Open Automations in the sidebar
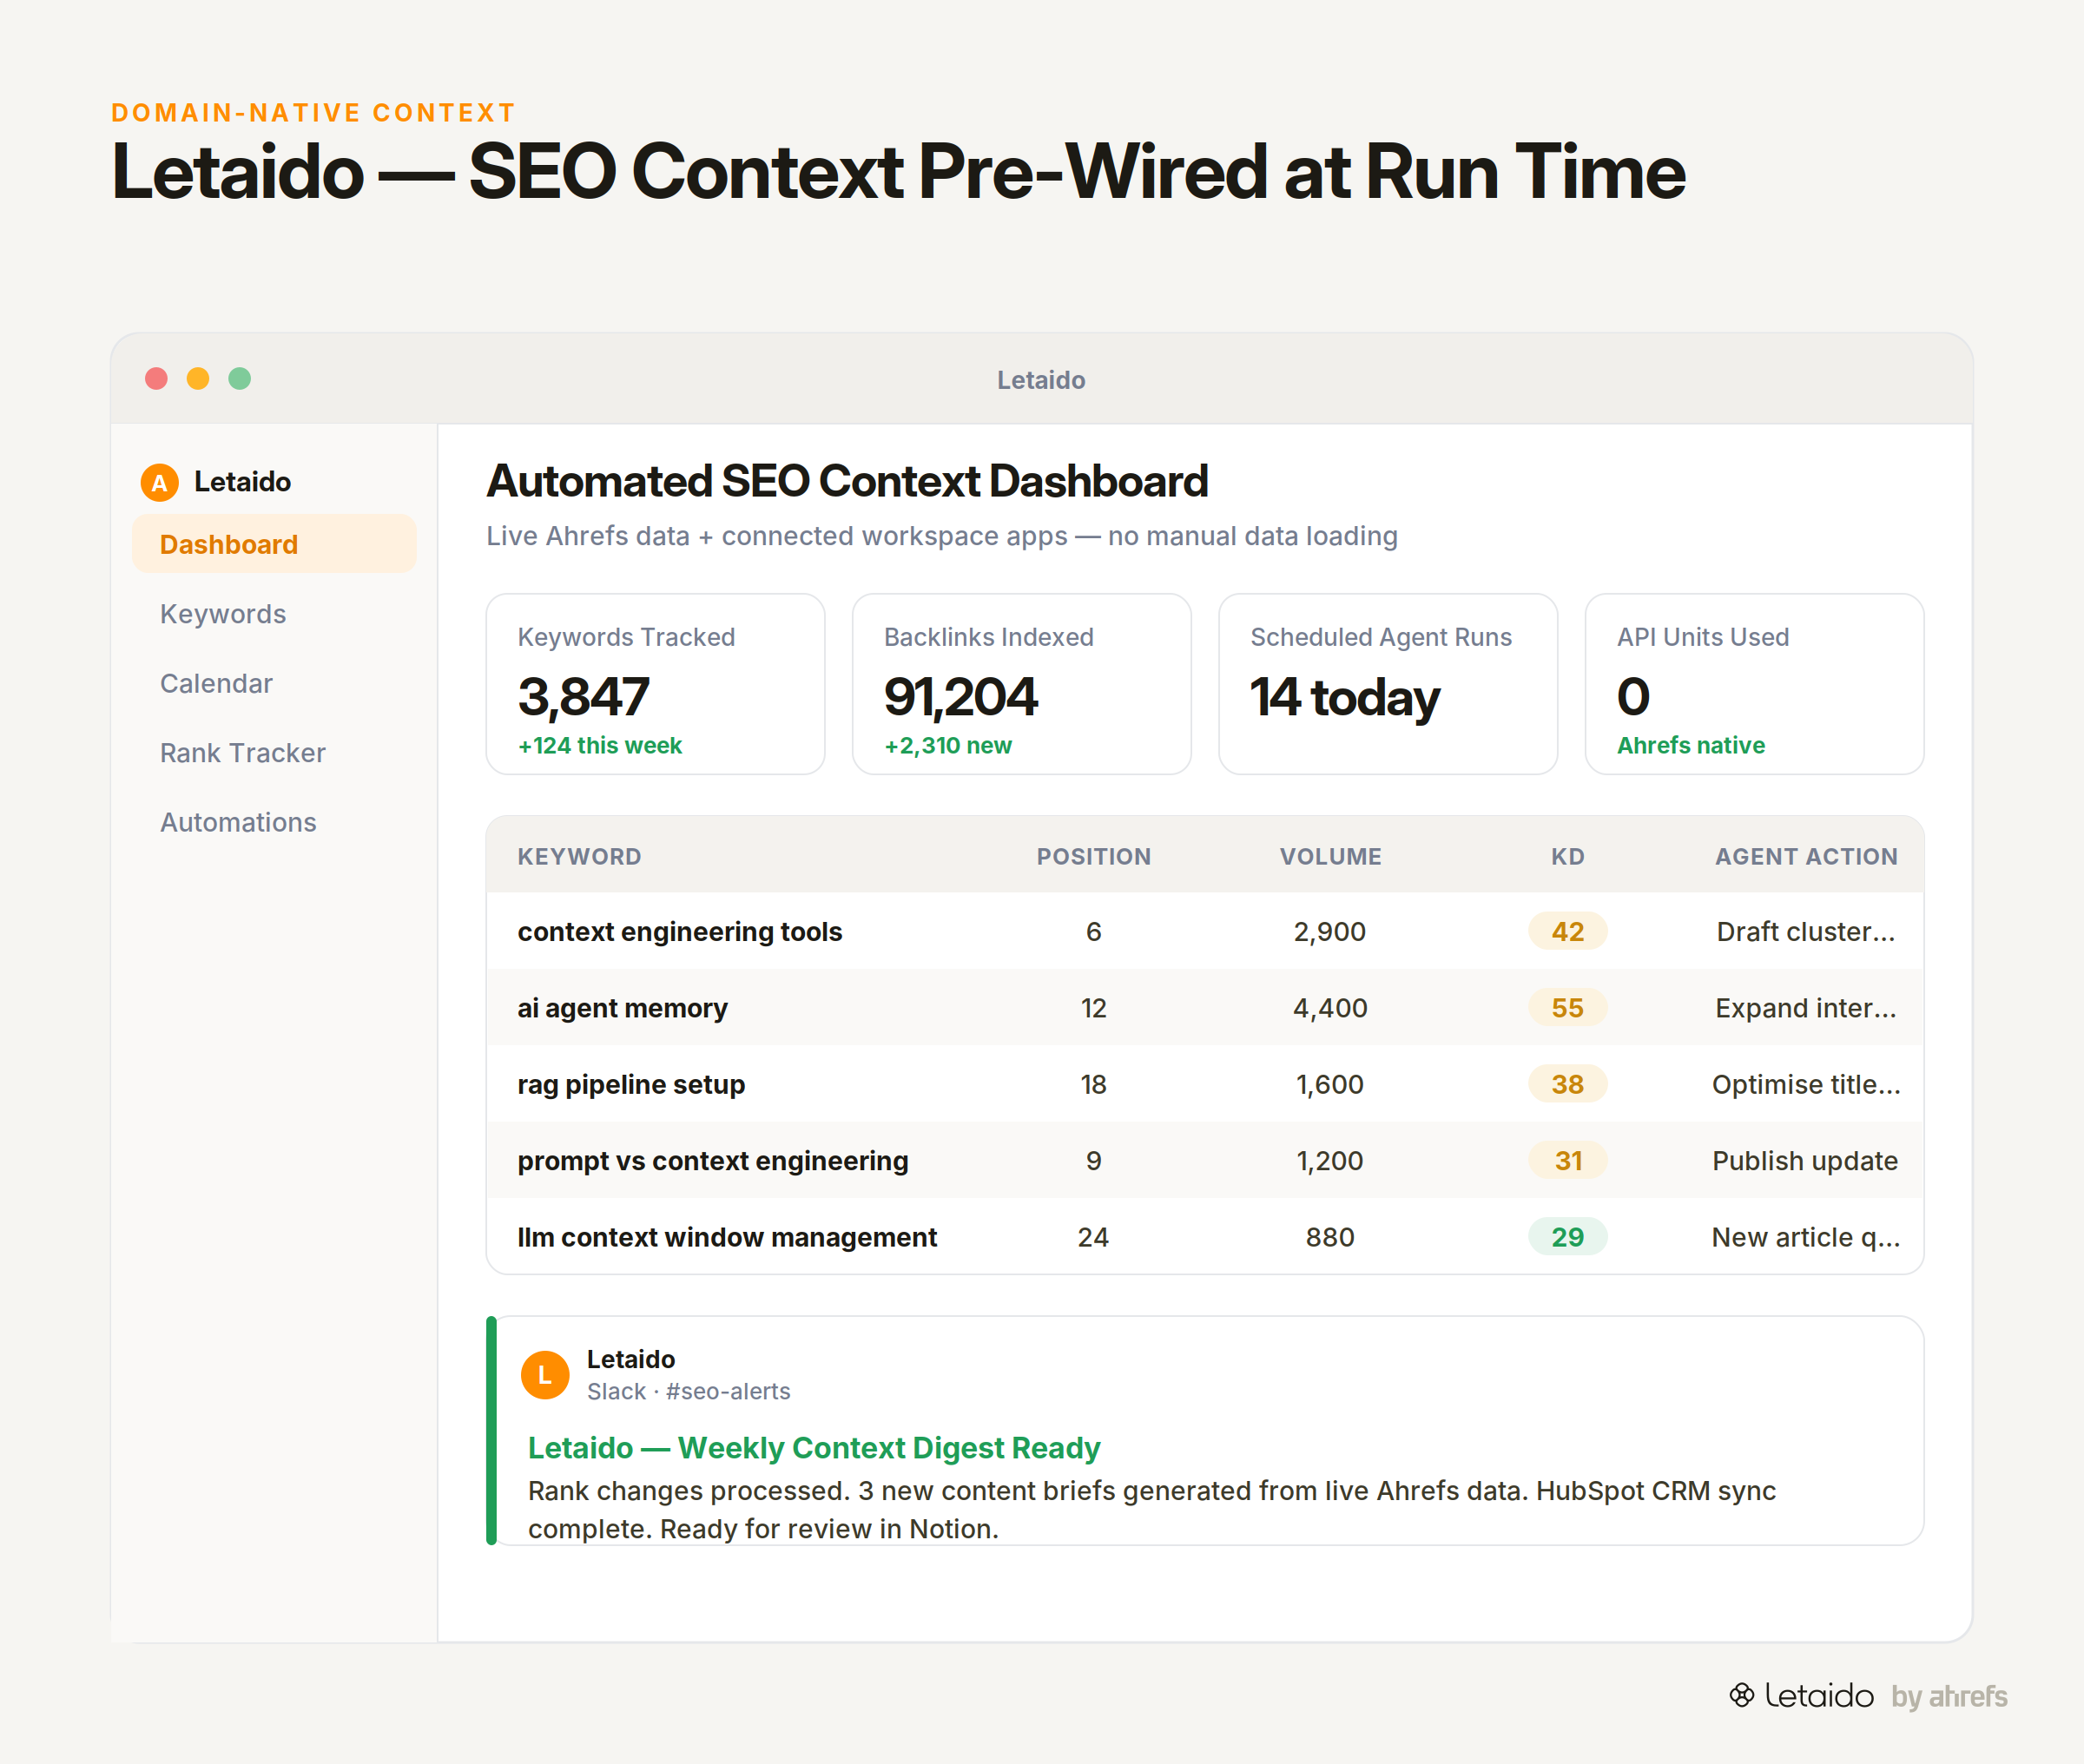This screenshot has height=1764, width=2084. coord(238,822)
